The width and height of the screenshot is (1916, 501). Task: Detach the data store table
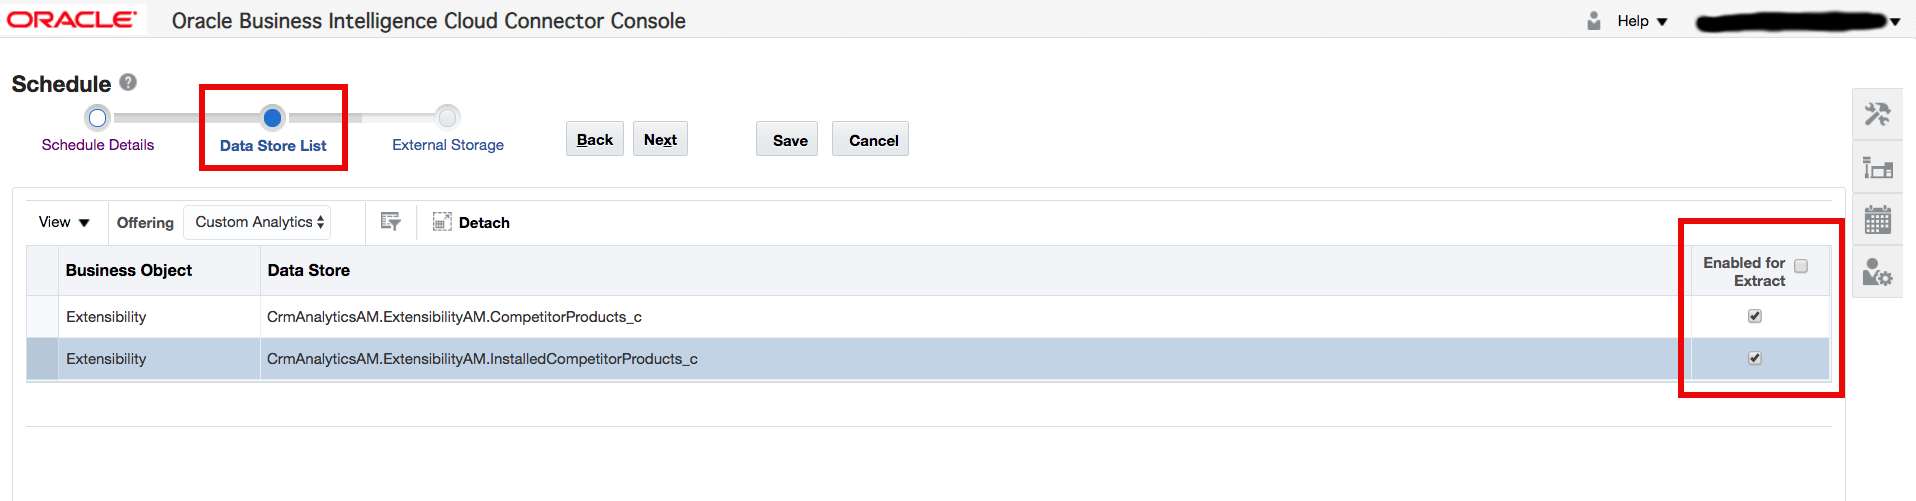click(471, 222)
